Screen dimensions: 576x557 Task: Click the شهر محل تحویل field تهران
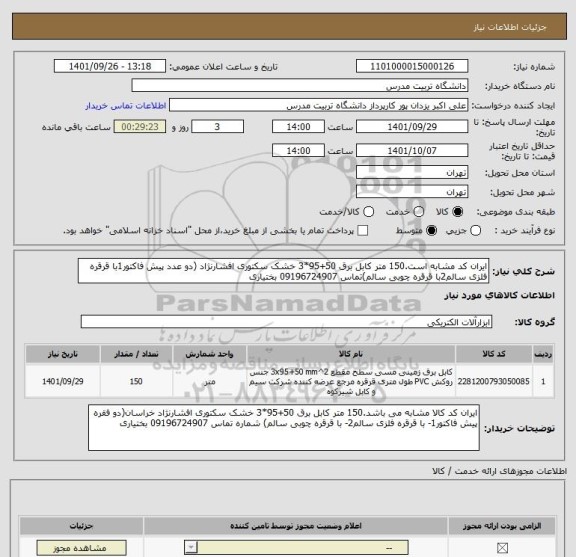pyautogui.click(x=412, y=192)
